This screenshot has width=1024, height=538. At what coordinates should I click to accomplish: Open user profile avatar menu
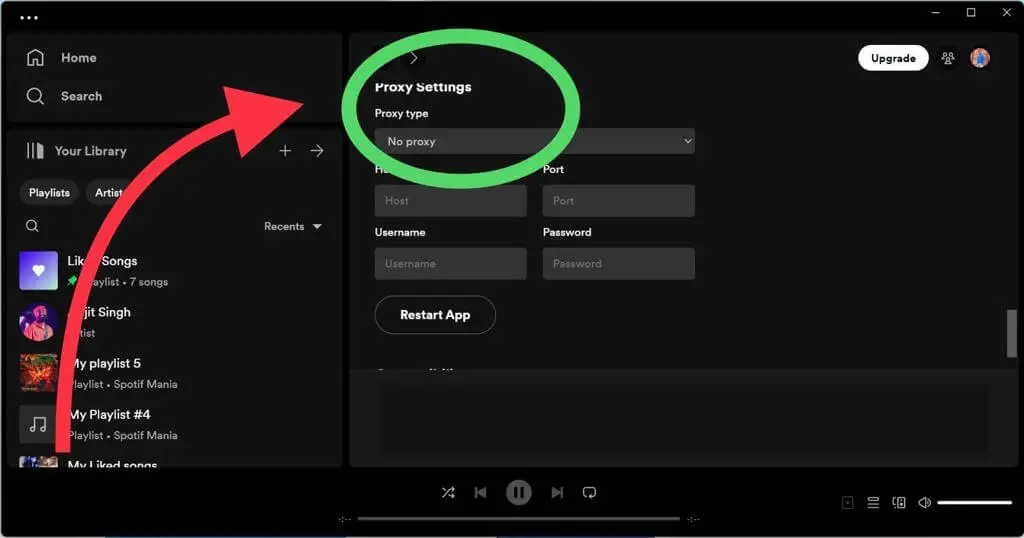point(980,58)
